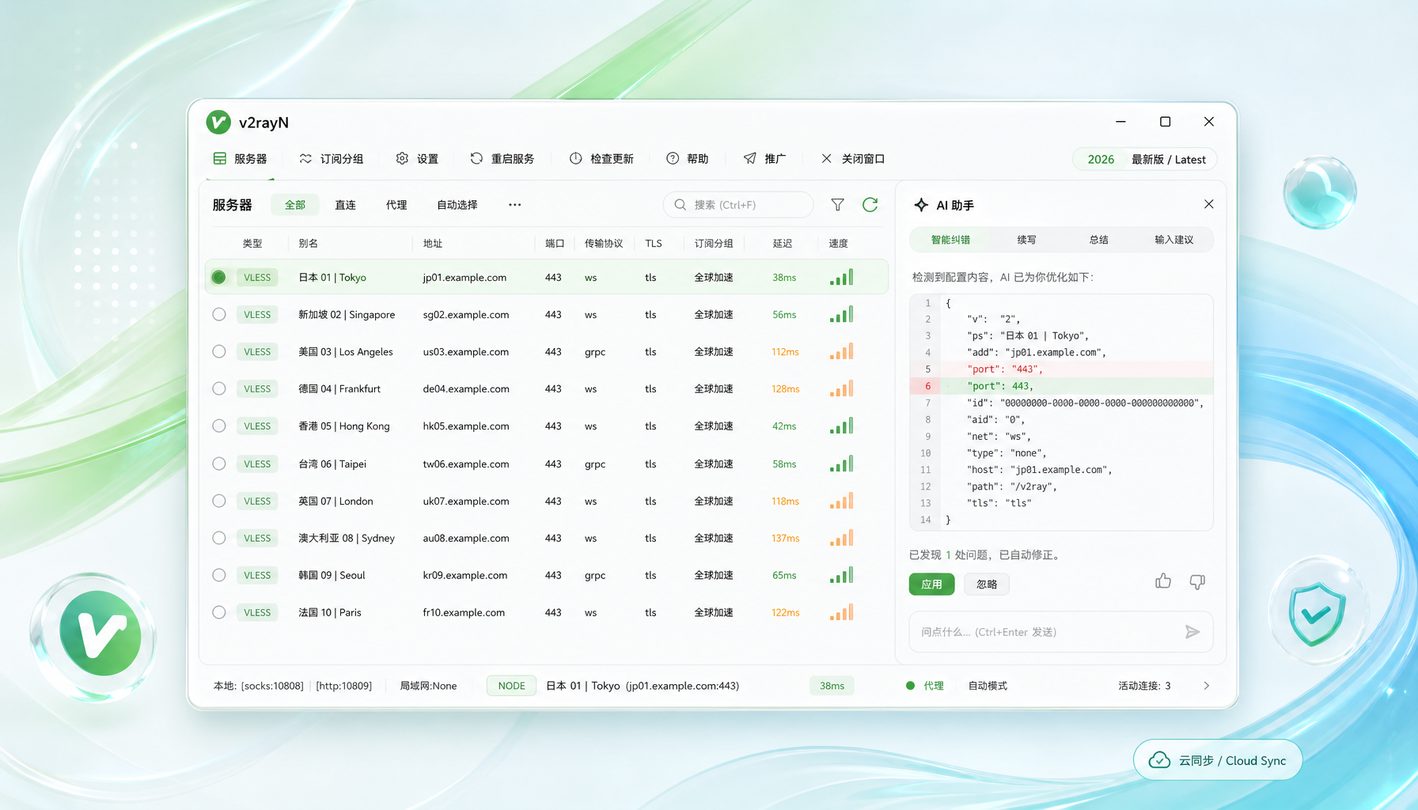Click the 云同步 / Cloud Sync button

(1218, 760)
